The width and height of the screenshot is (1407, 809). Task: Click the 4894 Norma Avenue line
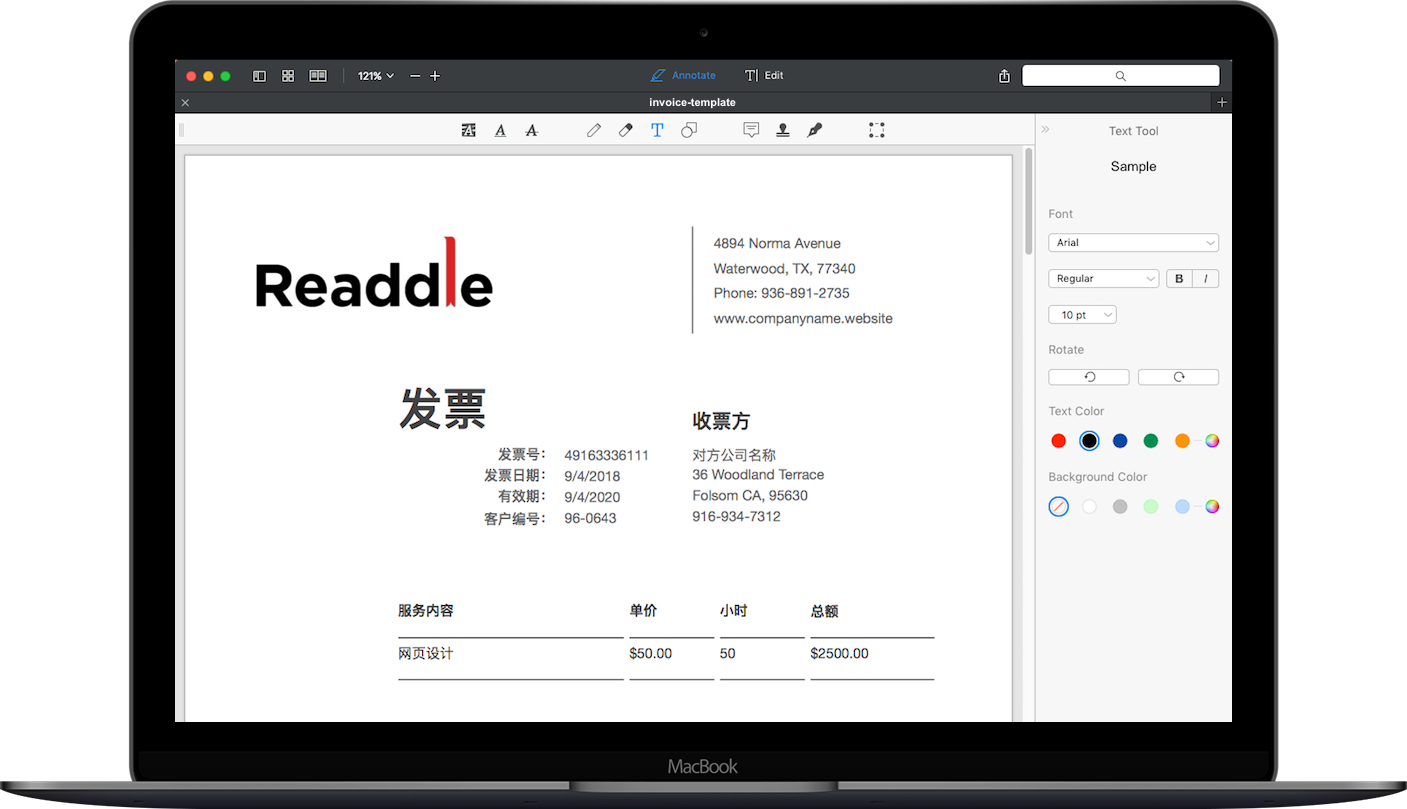pyautogui.click(x=777, y=243)
